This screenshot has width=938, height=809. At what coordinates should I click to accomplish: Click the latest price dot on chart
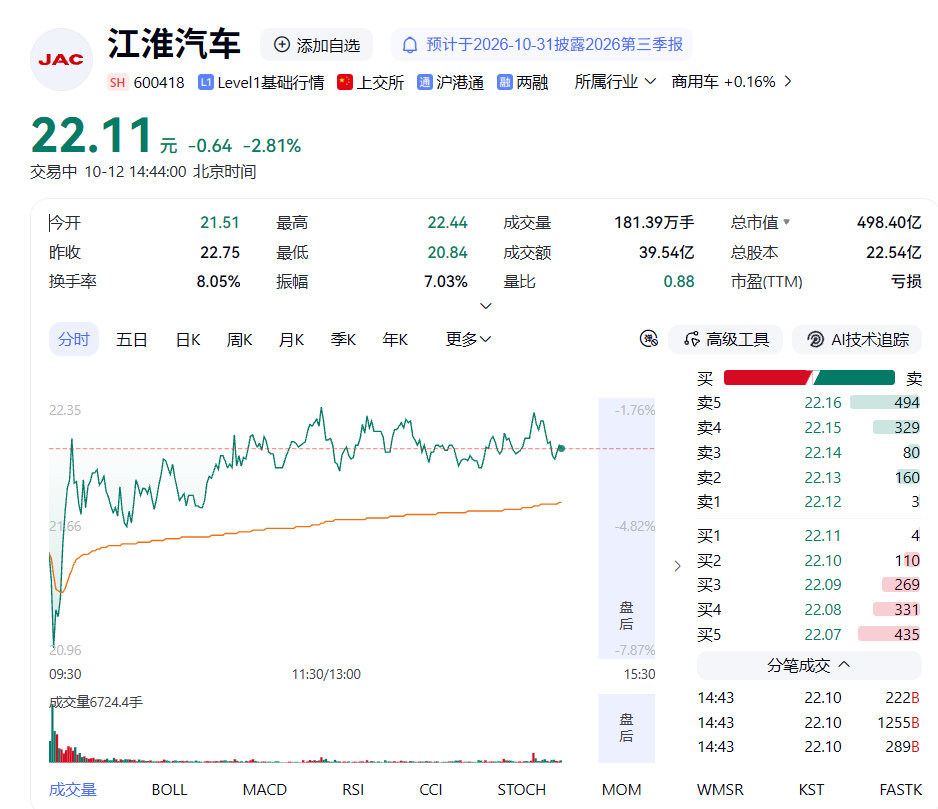point(561,448)
